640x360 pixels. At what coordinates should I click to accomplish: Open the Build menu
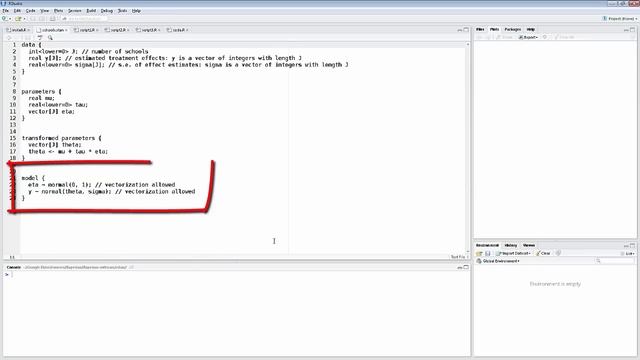pyautogui.click(x=91, y=11)
